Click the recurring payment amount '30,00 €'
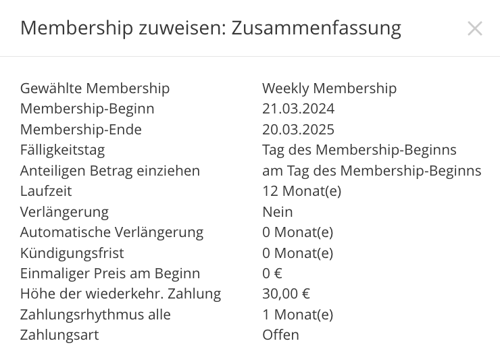This screenshot has height=362, width=500. [286, 294]
